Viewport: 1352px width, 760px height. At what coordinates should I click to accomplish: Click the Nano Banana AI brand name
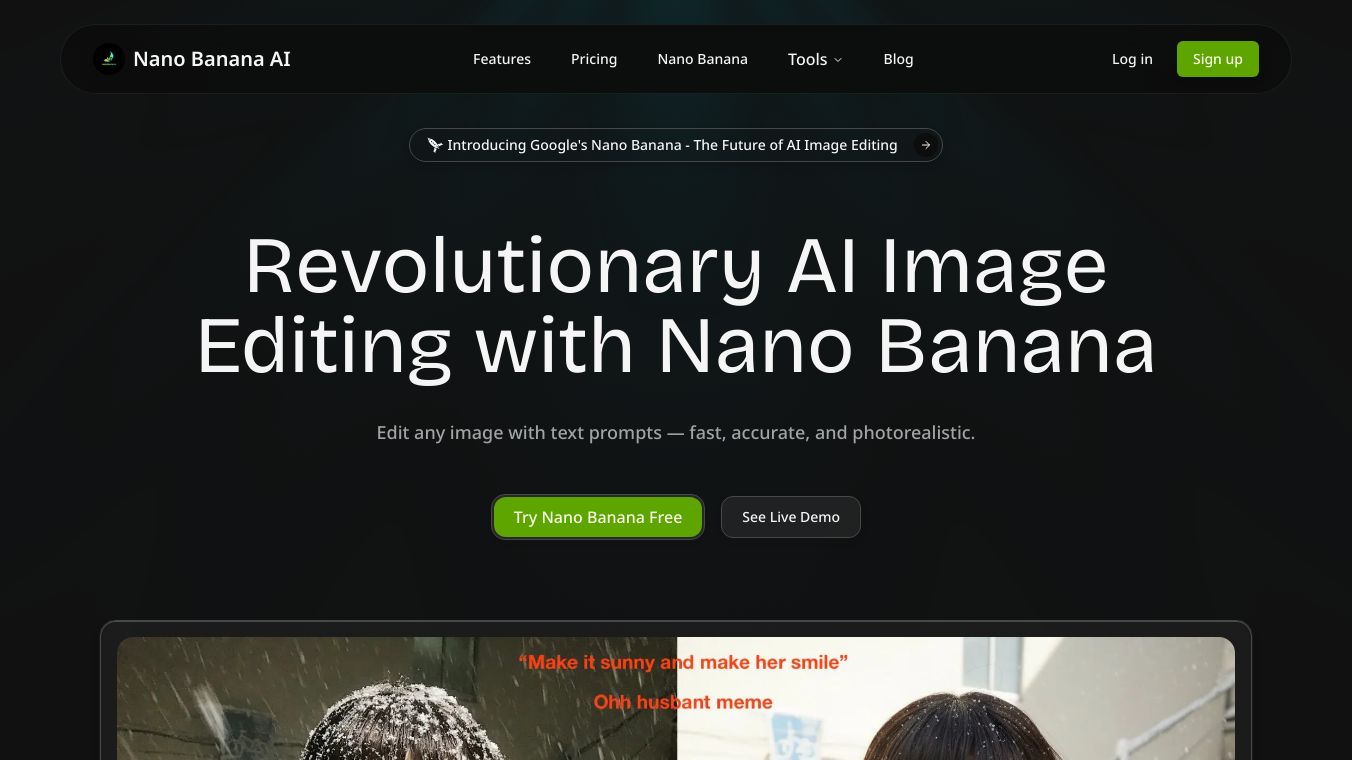(x=212, y=59)
